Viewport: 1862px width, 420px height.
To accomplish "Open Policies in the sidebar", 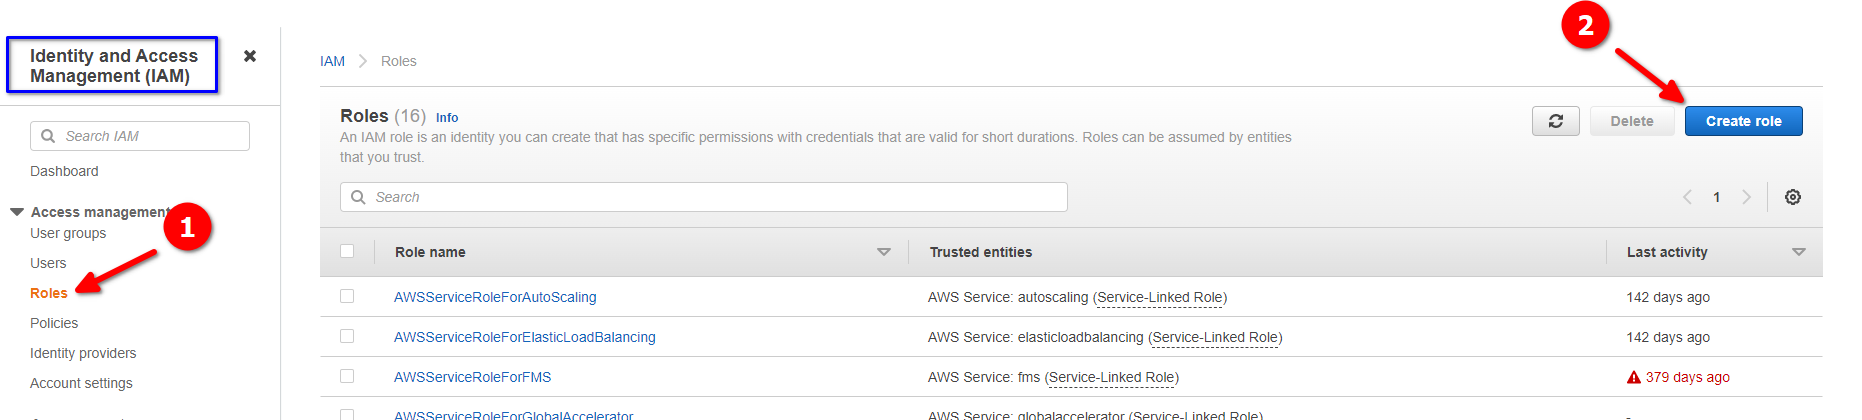I will [x=54, y=323].
